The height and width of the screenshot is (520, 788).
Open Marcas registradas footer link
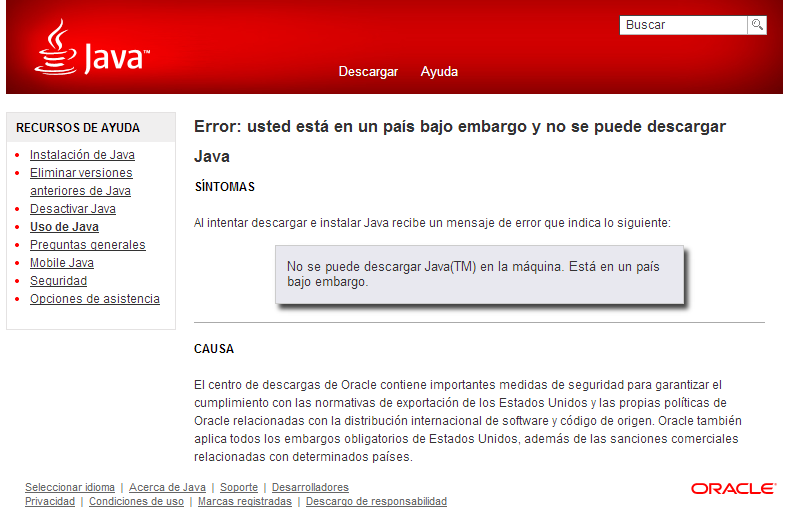pos(245,501)
